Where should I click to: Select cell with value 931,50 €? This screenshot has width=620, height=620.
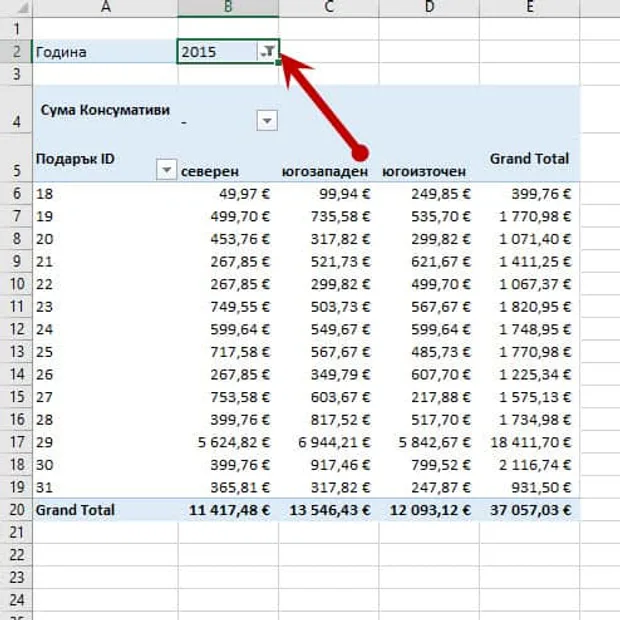[x=529, y=487]
